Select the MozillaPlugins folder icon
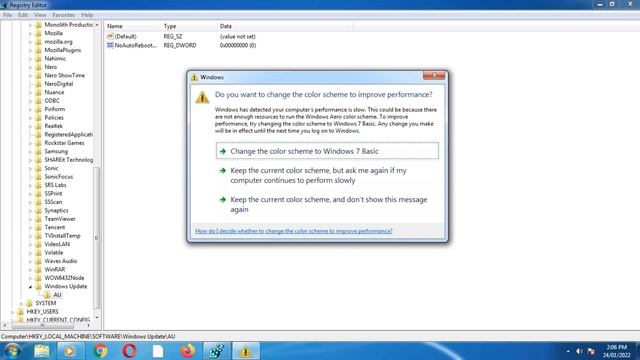The height and width of the screenshot is (360, 640). coord(38,50)
